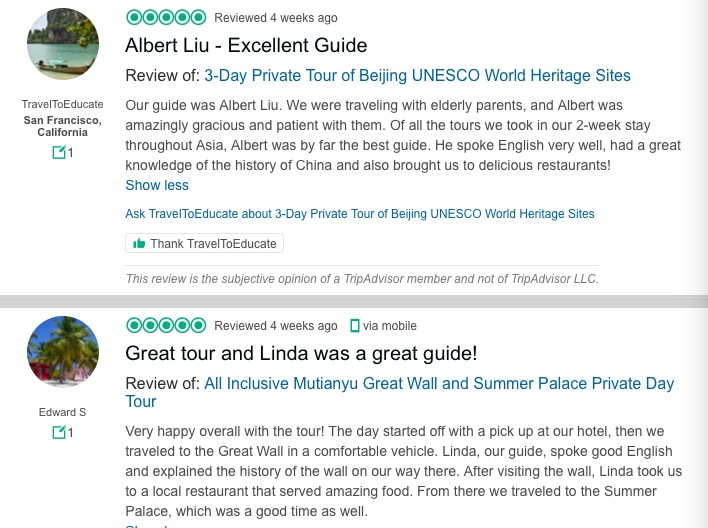The width and height of the screenshot is (708, 528).
Task: Ask TravelToEducate about the Beijing tour
Action: [x=360, y=214]
